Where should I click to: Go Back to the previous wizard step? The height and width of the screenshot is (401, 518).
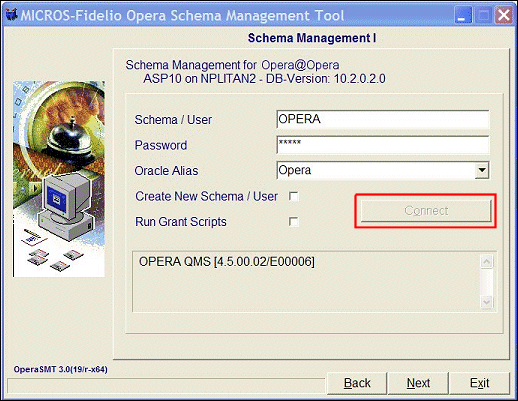(x=357, y=383)
